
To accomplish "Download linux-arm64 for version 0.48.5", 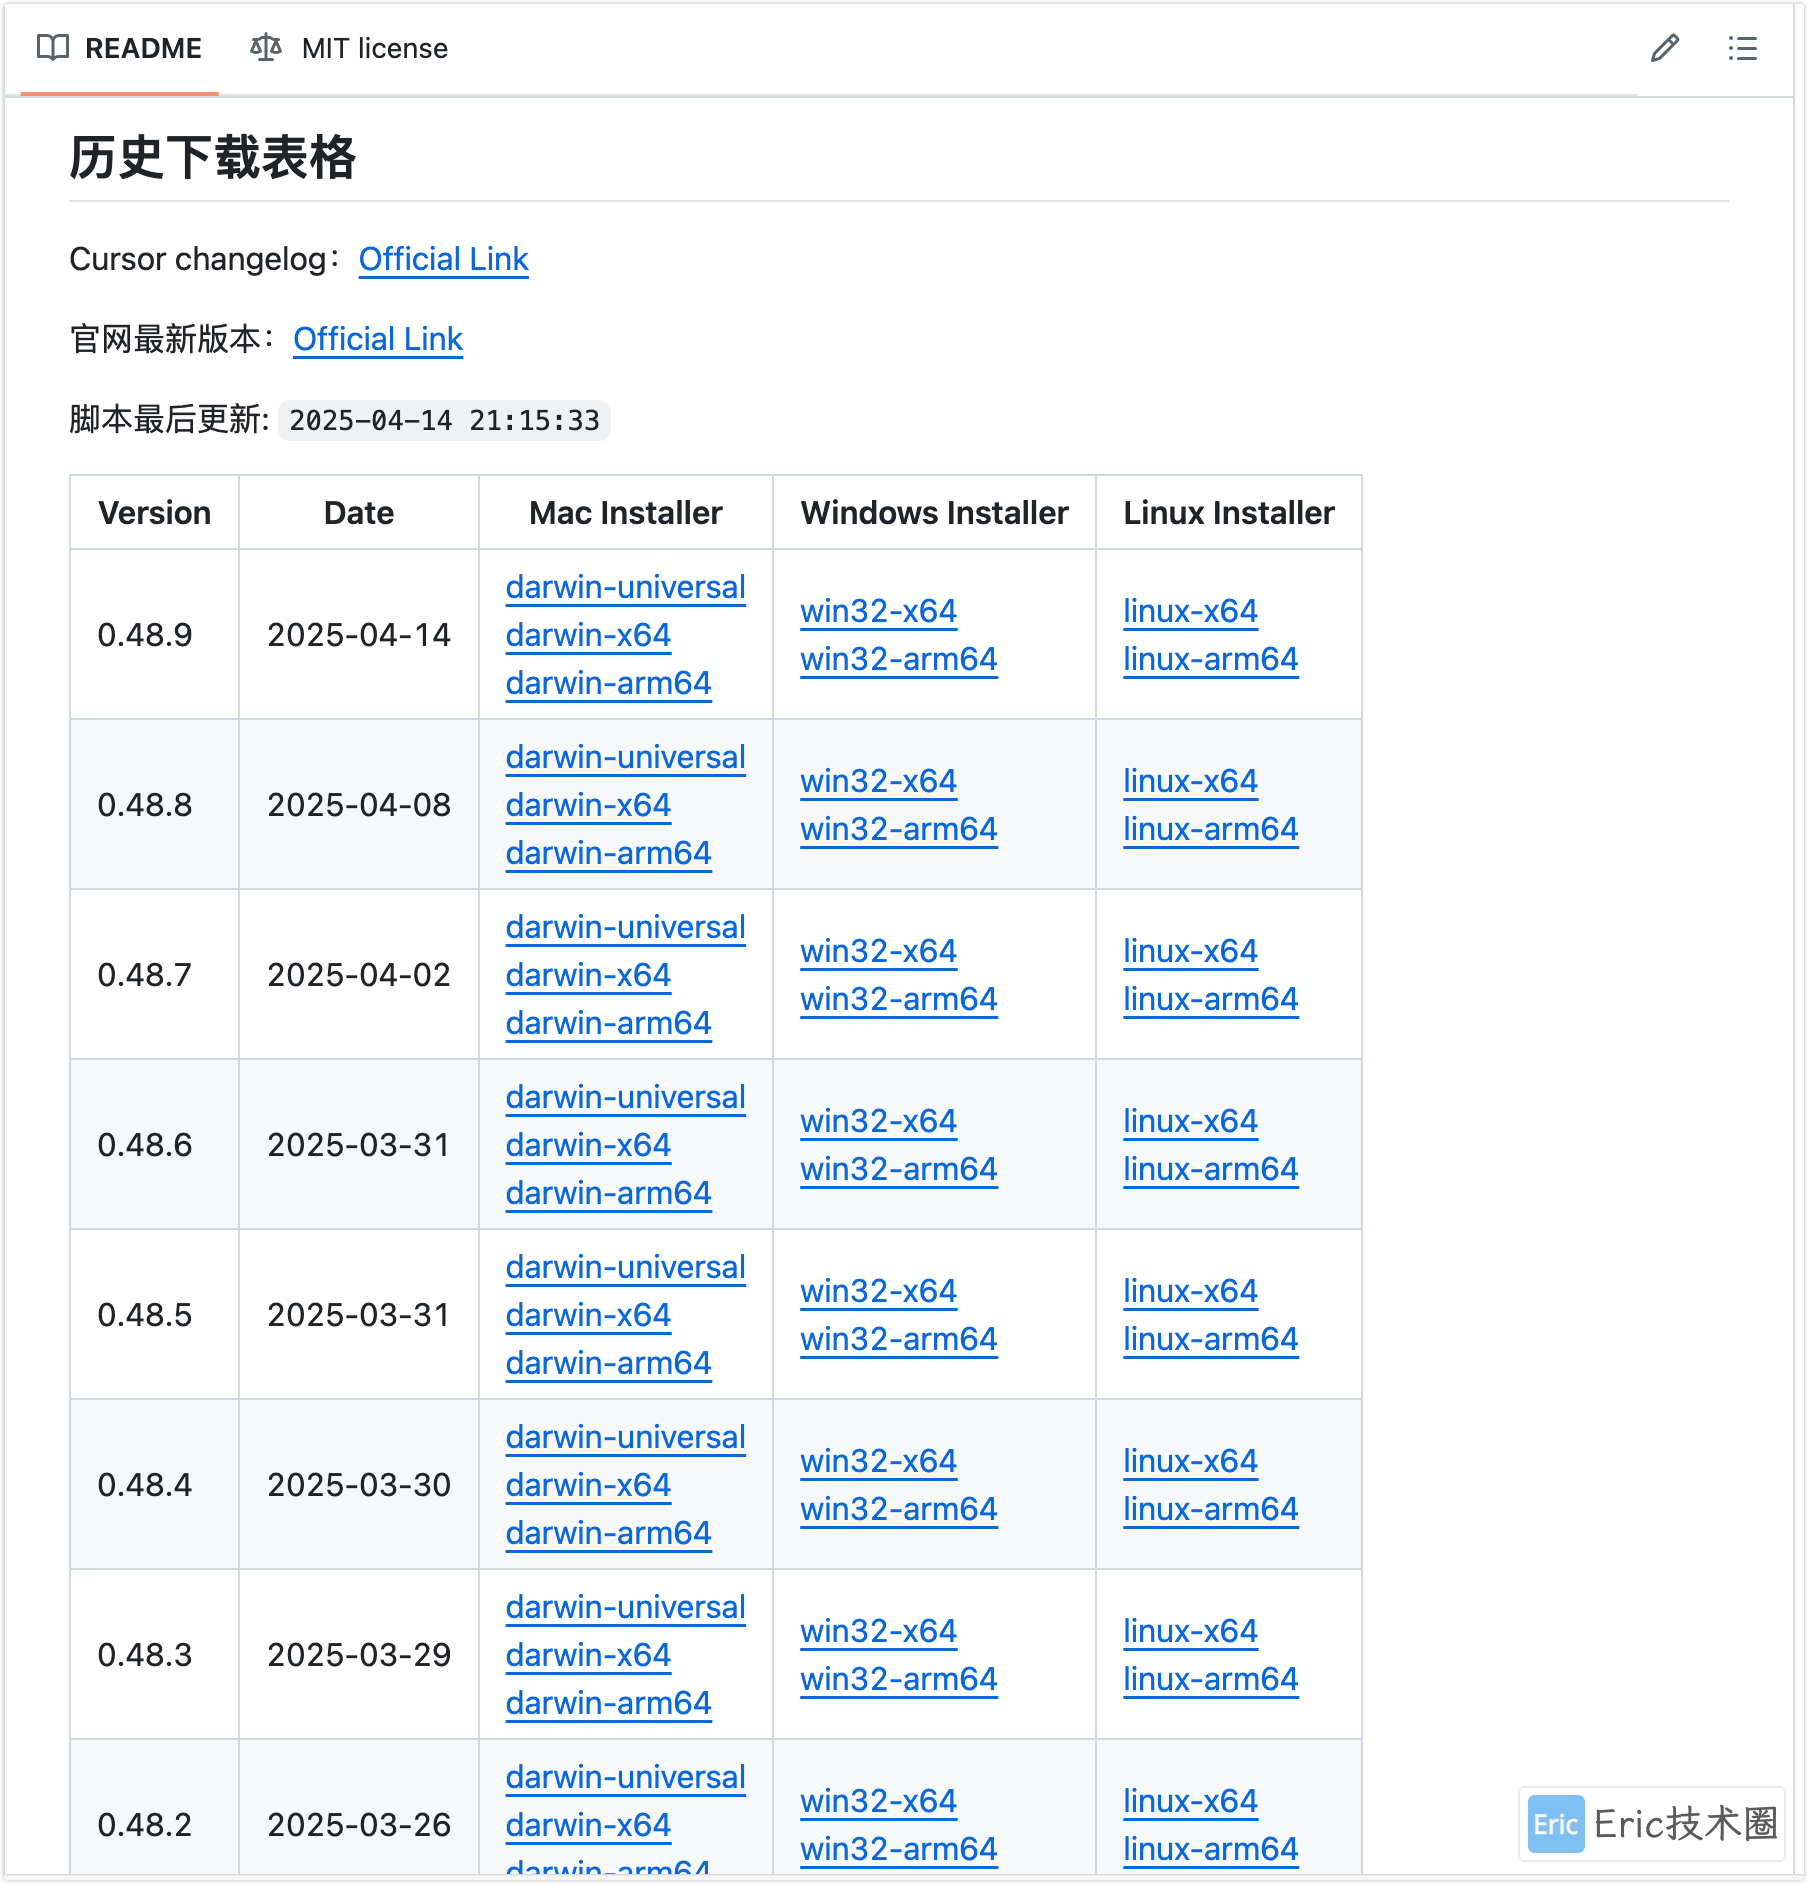I will [1210, 1339].
